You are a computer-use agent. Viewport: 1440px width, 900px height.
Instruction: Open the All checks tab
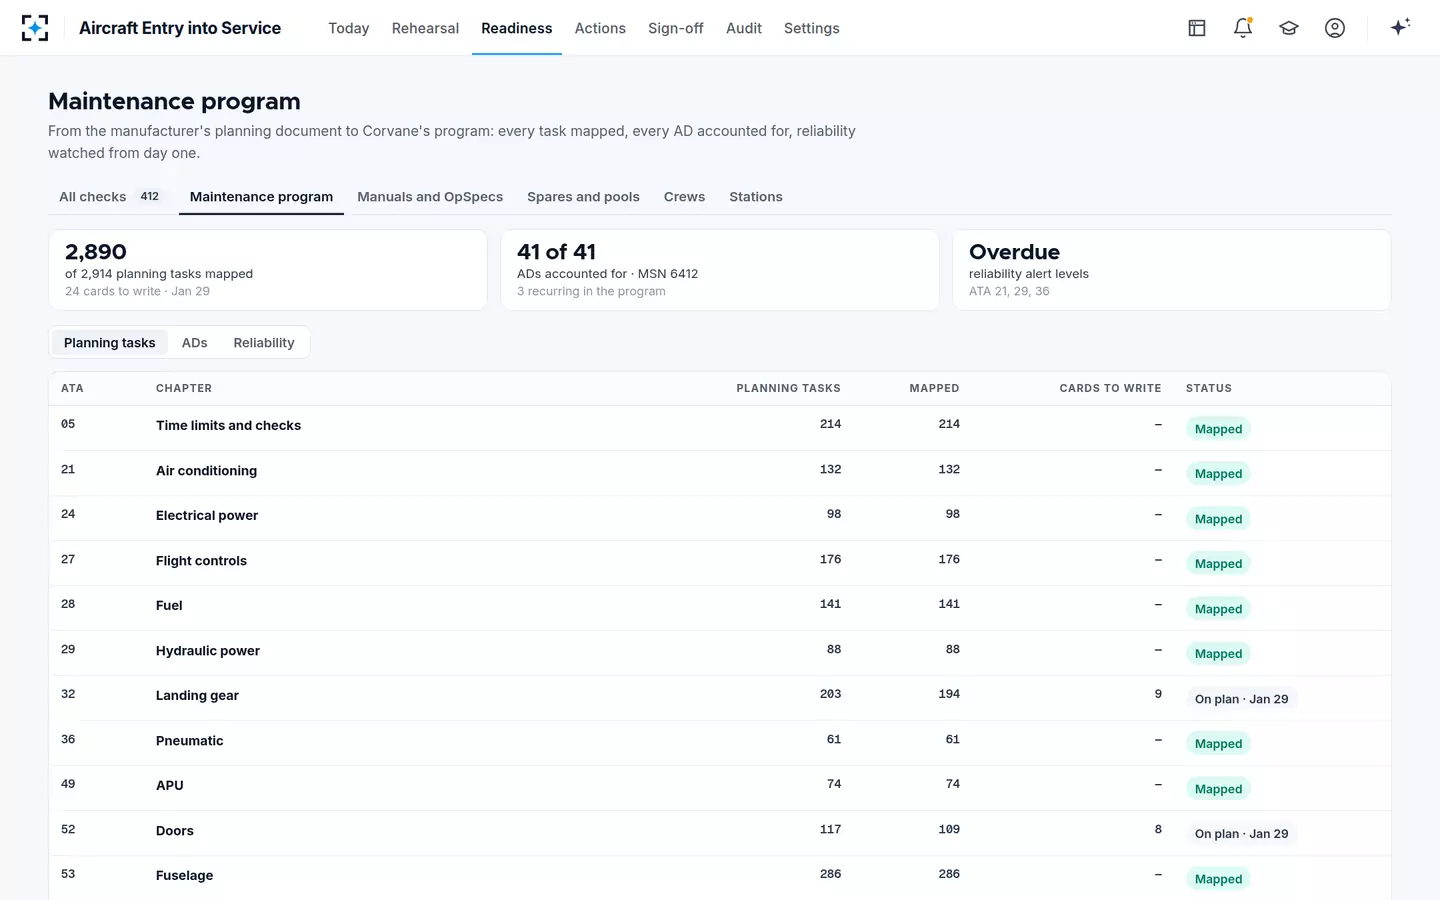click(x=110, y=197)
